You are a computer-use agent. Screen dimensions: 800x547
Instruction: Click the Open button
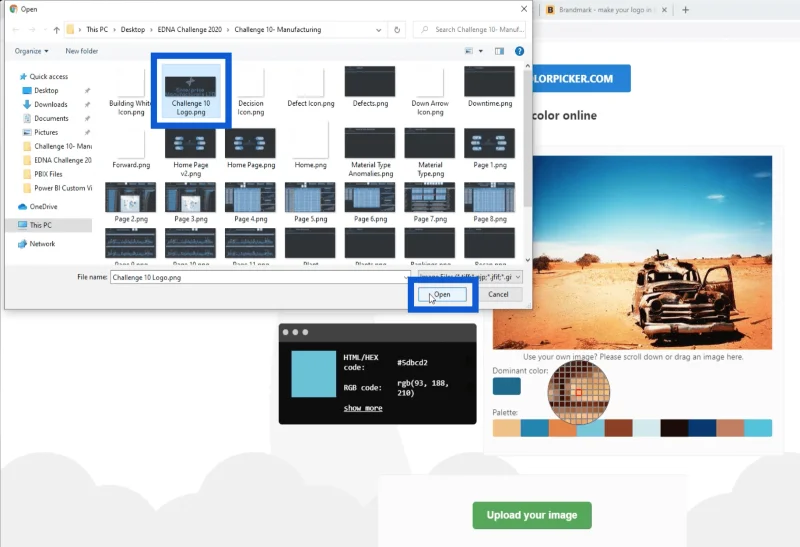coord(442,294)
